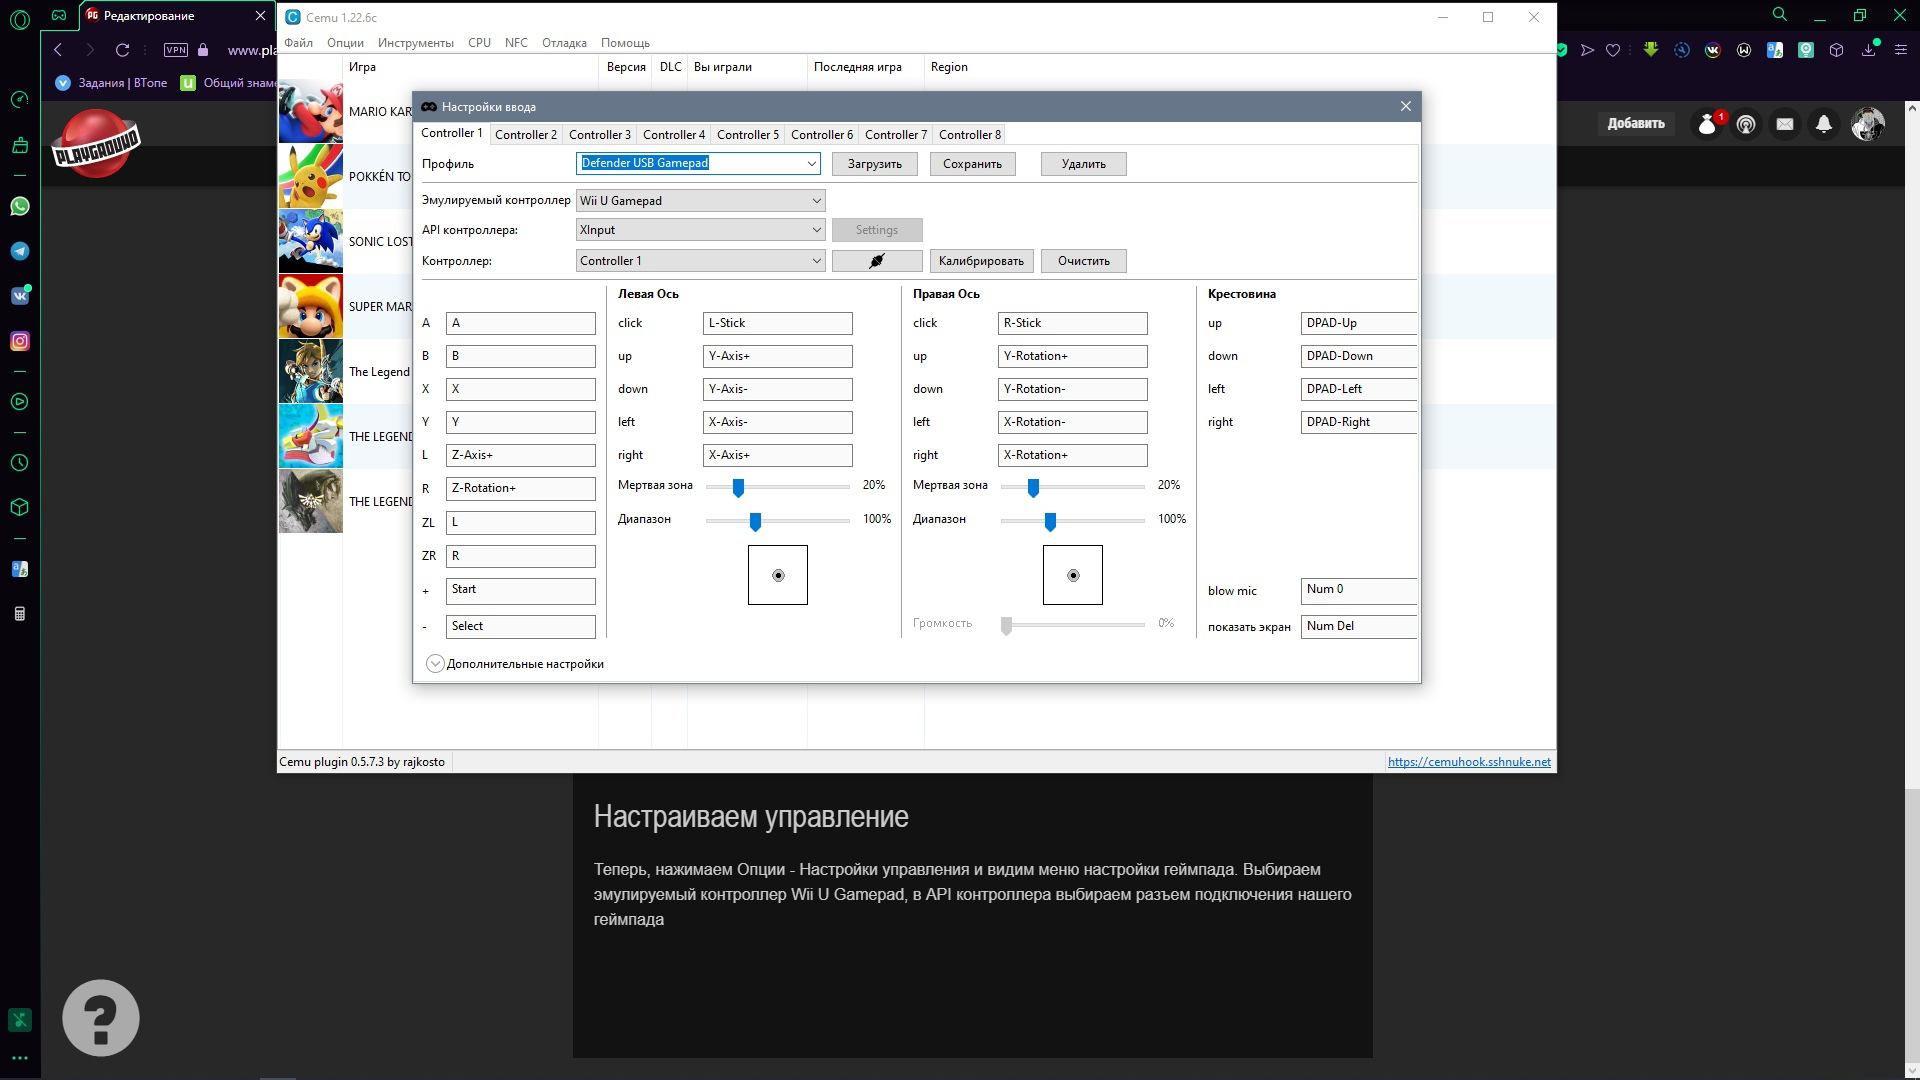The height and width of the screenshot is (1080, 1920).
Task: Click the Opera GX logo menu
Action: [x=19, y=18]
